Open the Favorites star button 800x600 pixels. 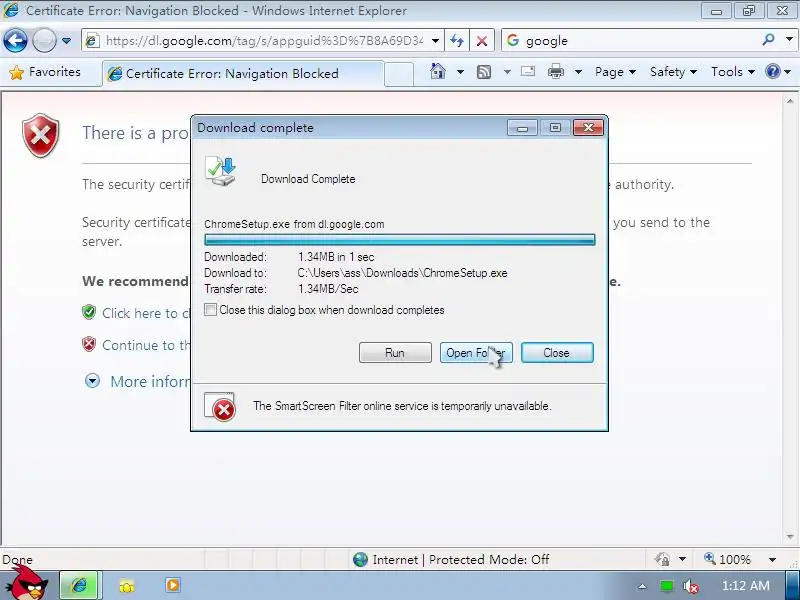pos(45,72)
